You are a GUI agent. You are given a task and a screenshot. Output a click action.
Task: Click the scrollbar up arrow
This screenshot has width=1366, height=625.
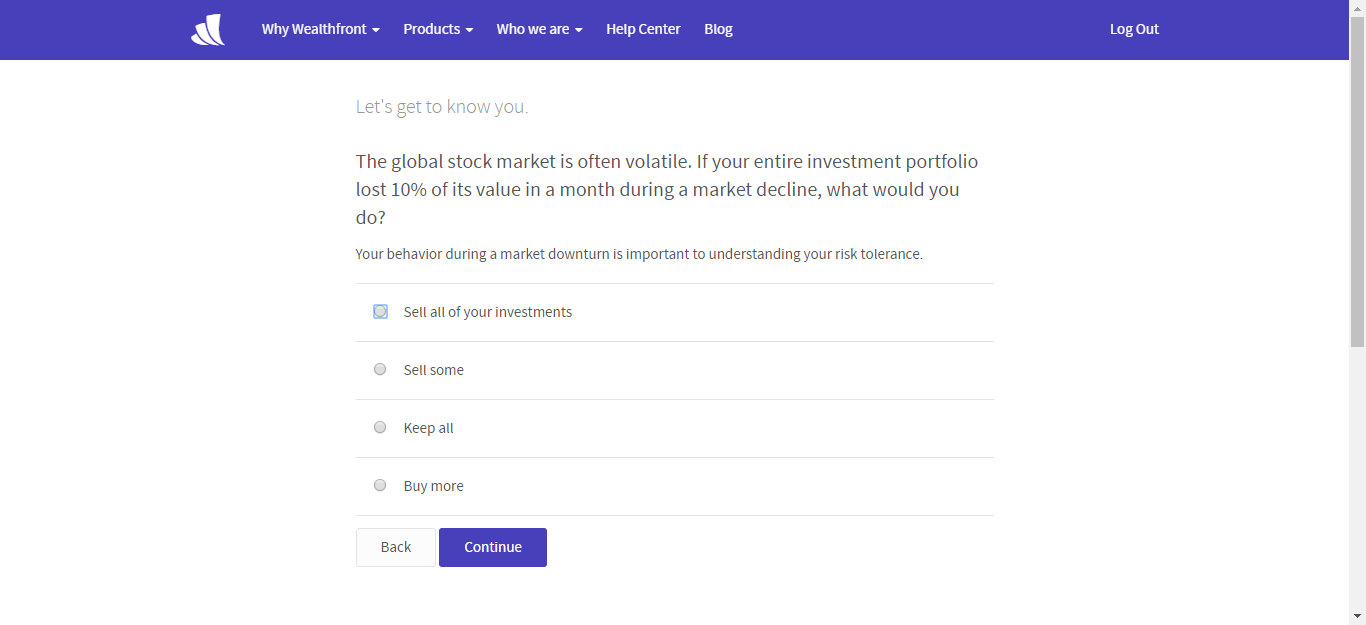(x=1357, y=8)
